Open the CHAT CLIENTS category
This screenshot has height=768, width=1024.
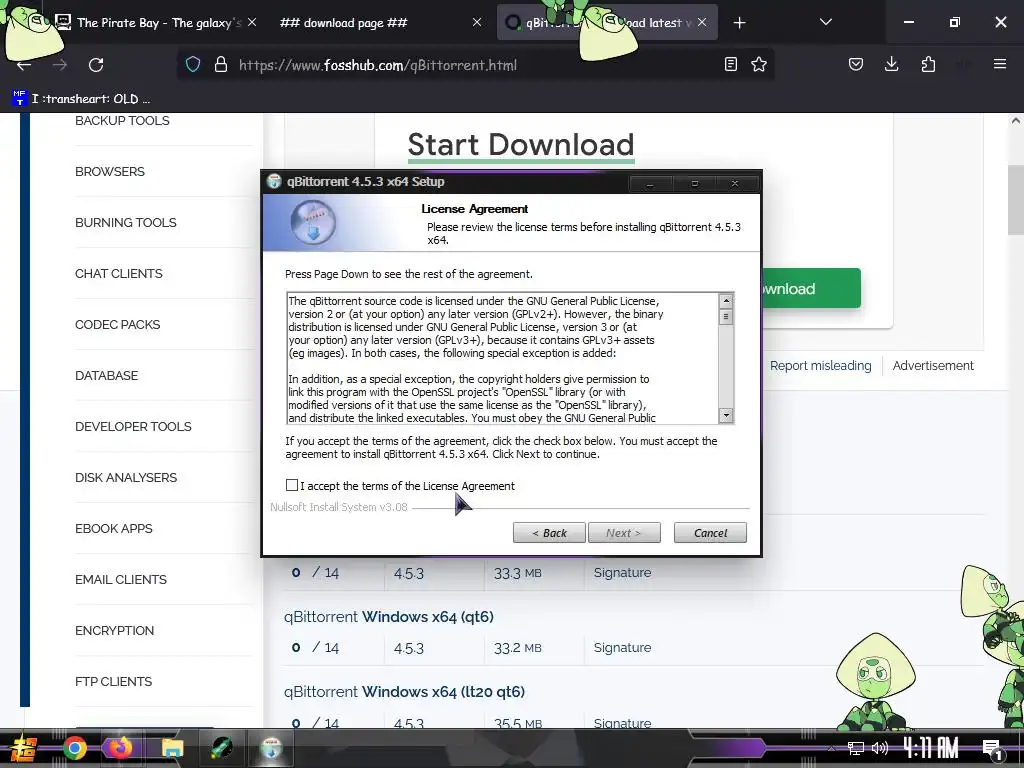pos(119,274)
